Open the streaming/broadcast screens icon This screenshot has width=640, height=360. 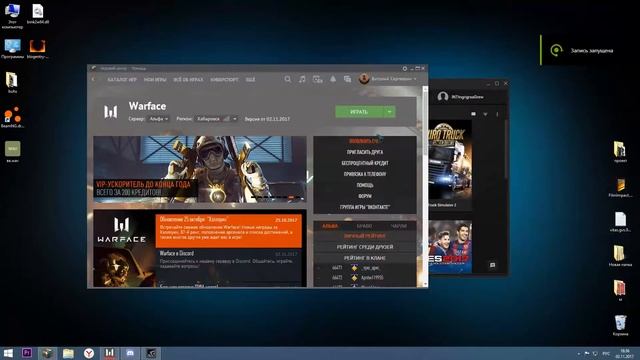coord(318,79)
